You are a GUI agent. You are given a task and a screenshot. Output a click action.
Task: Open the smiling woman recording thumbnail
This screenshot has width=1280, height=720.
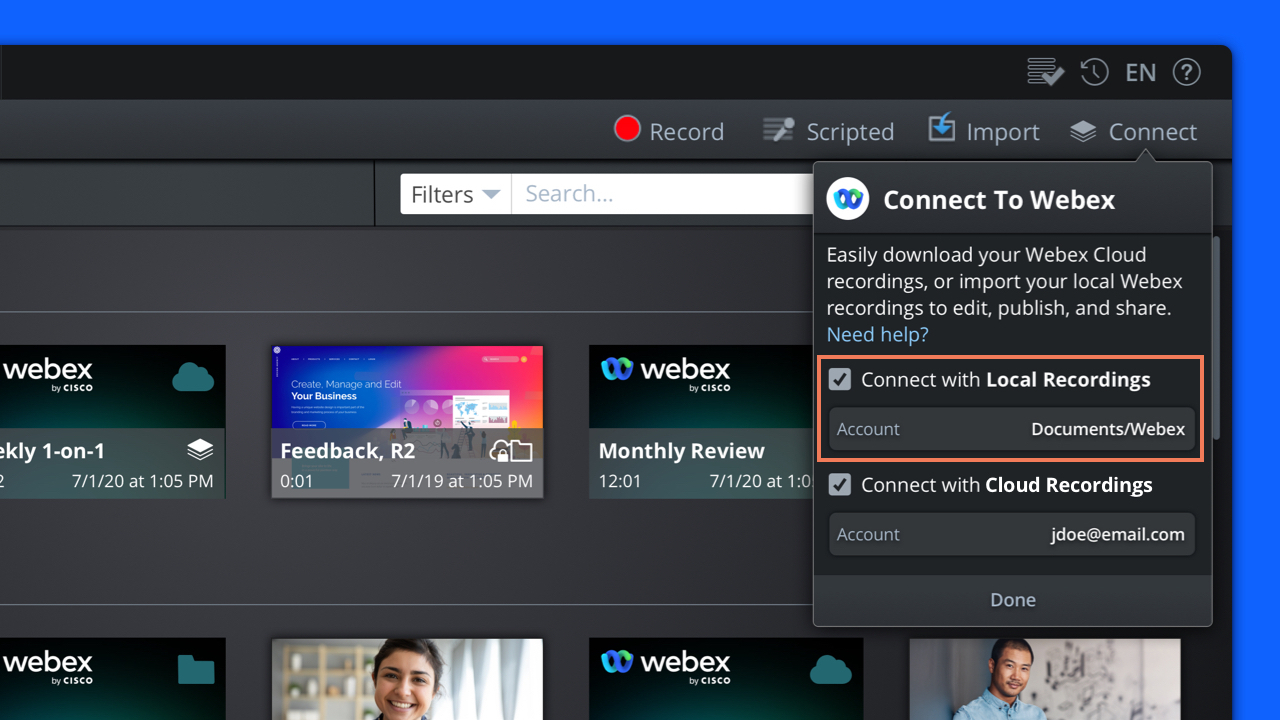pyautogui.click(x=407, y=679)
